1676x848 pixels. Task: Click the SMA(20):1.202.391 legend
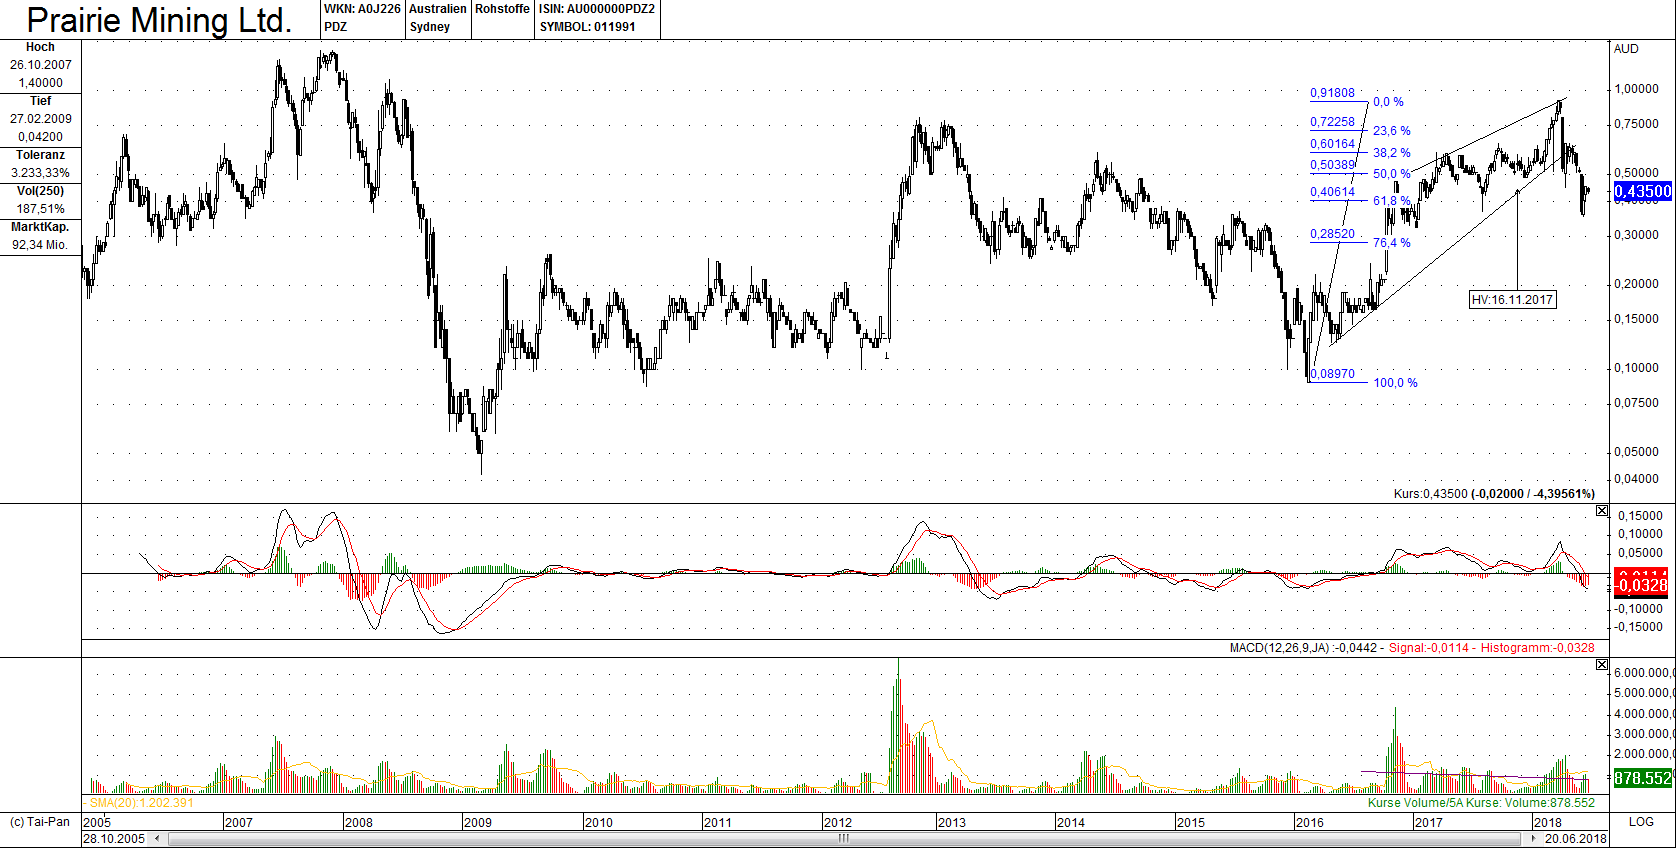pyautogui.click(x=141, y=803)
